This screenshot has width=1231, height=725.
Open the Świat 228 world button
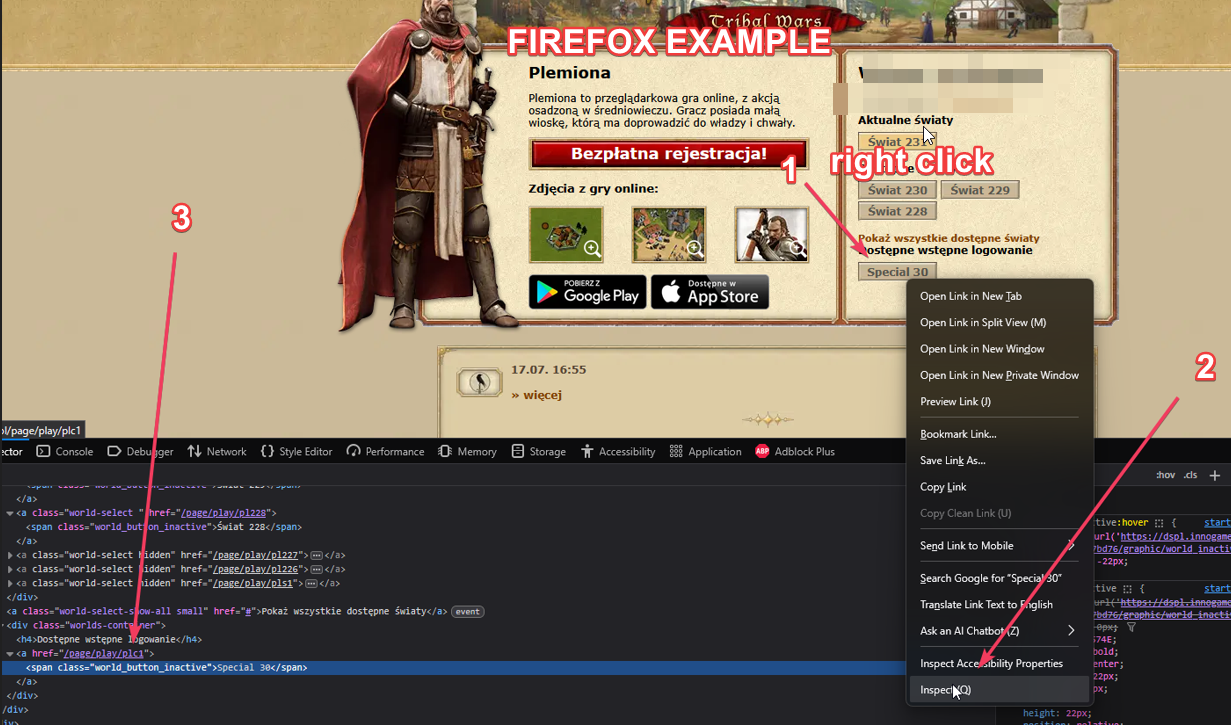(x=897, y=211)
